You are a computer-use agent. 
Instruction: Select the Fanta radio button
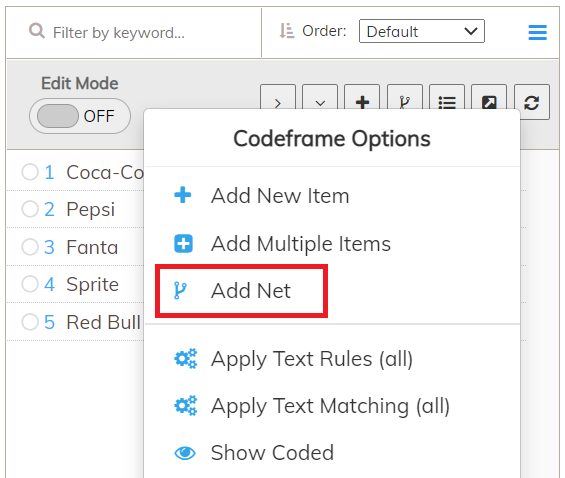(30, 247)
